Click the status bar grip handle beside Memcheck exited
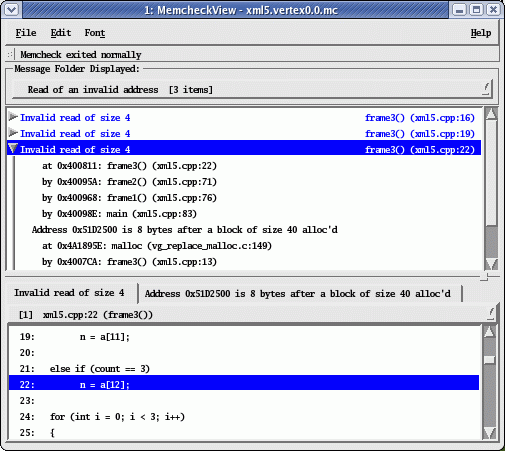505x451 pixels. click(10, 54)
